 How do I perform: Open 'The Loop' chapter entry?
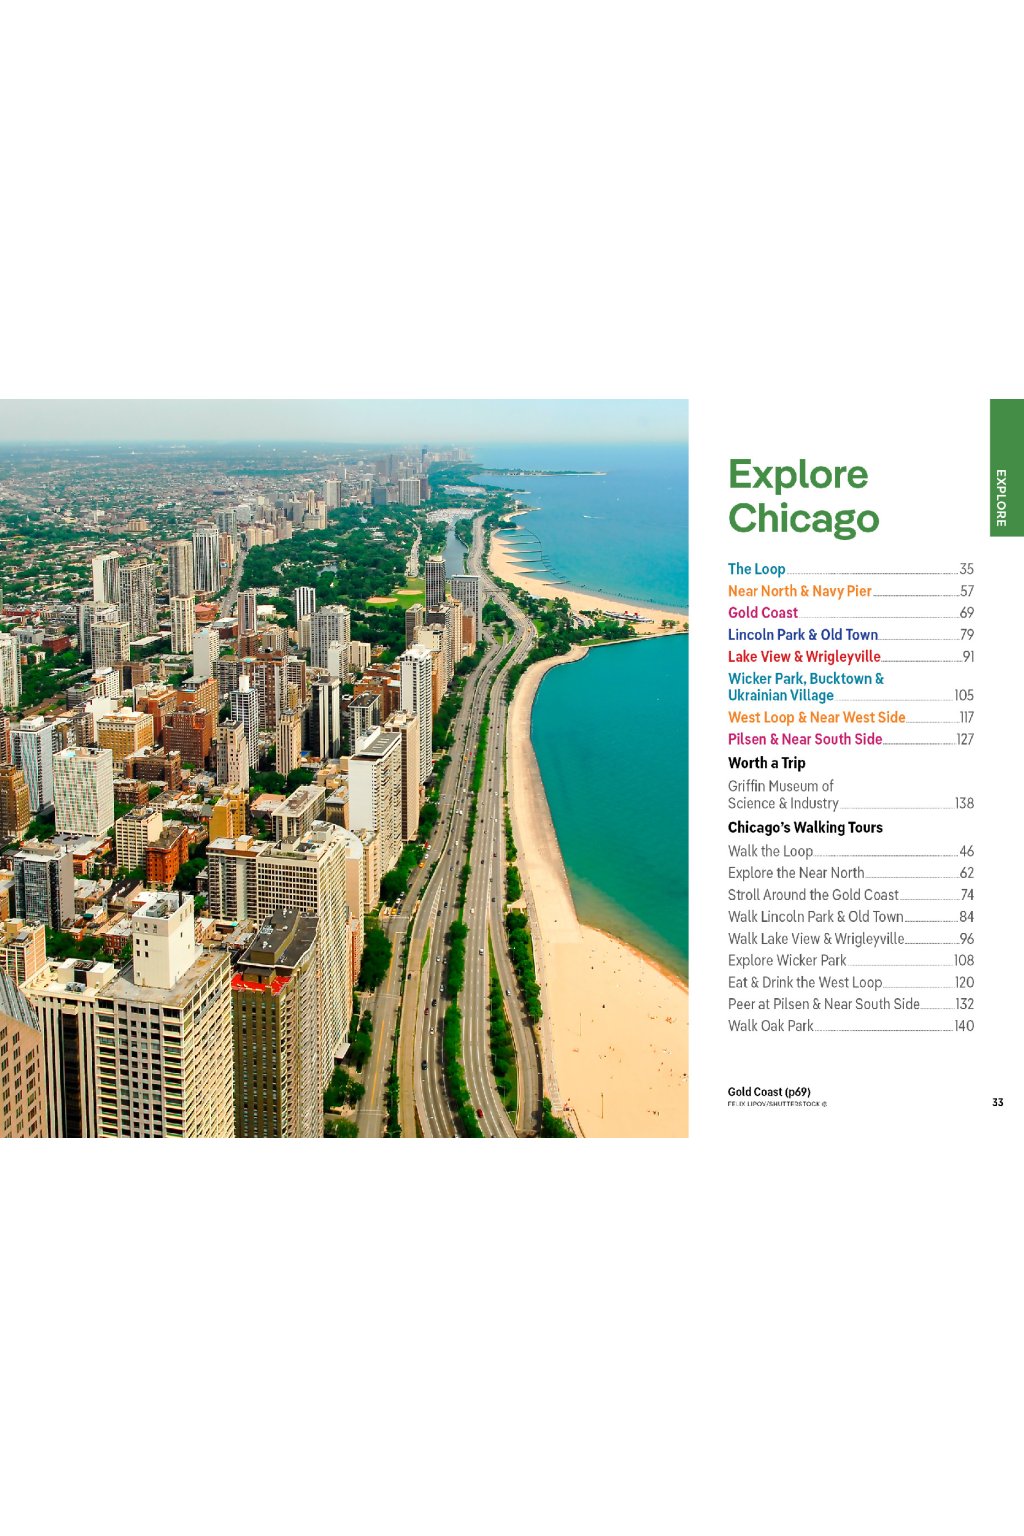(x=850, y=569)
